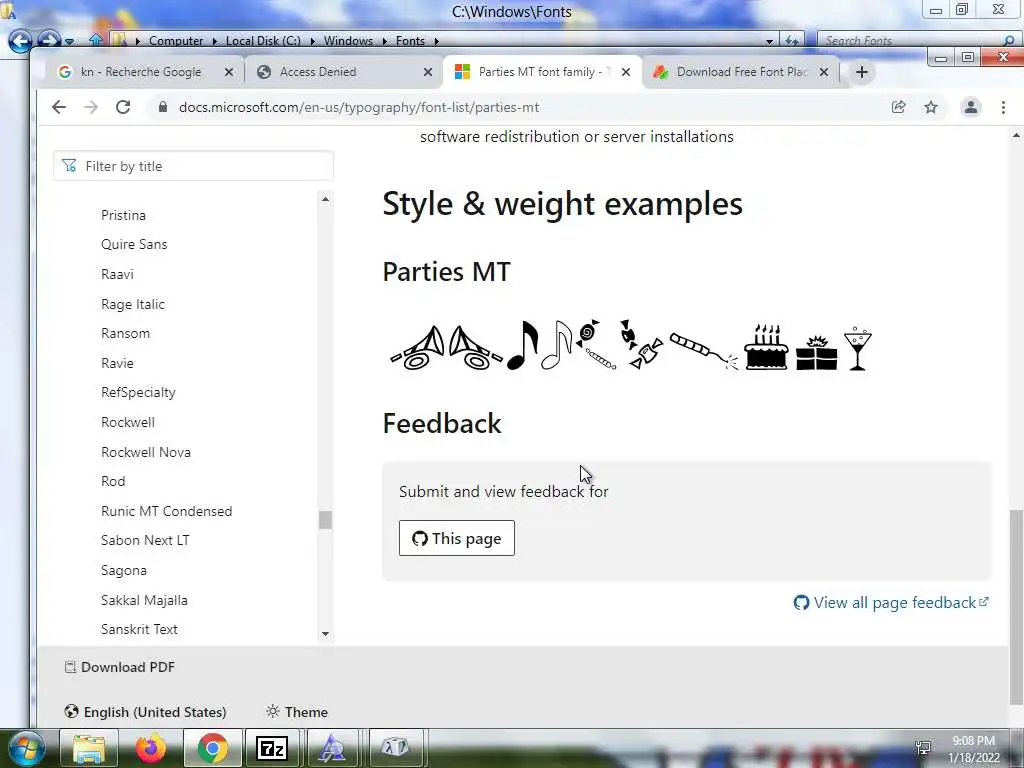Focus the Filter by title field
The height and width of the screenshot is (768, 1024).
pos(193,166)
